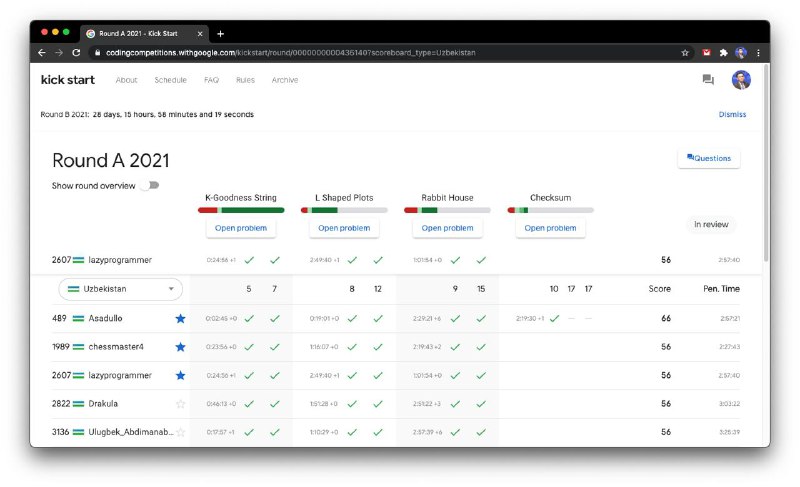Click the Round A 2021 heading

tap(110, 161)
